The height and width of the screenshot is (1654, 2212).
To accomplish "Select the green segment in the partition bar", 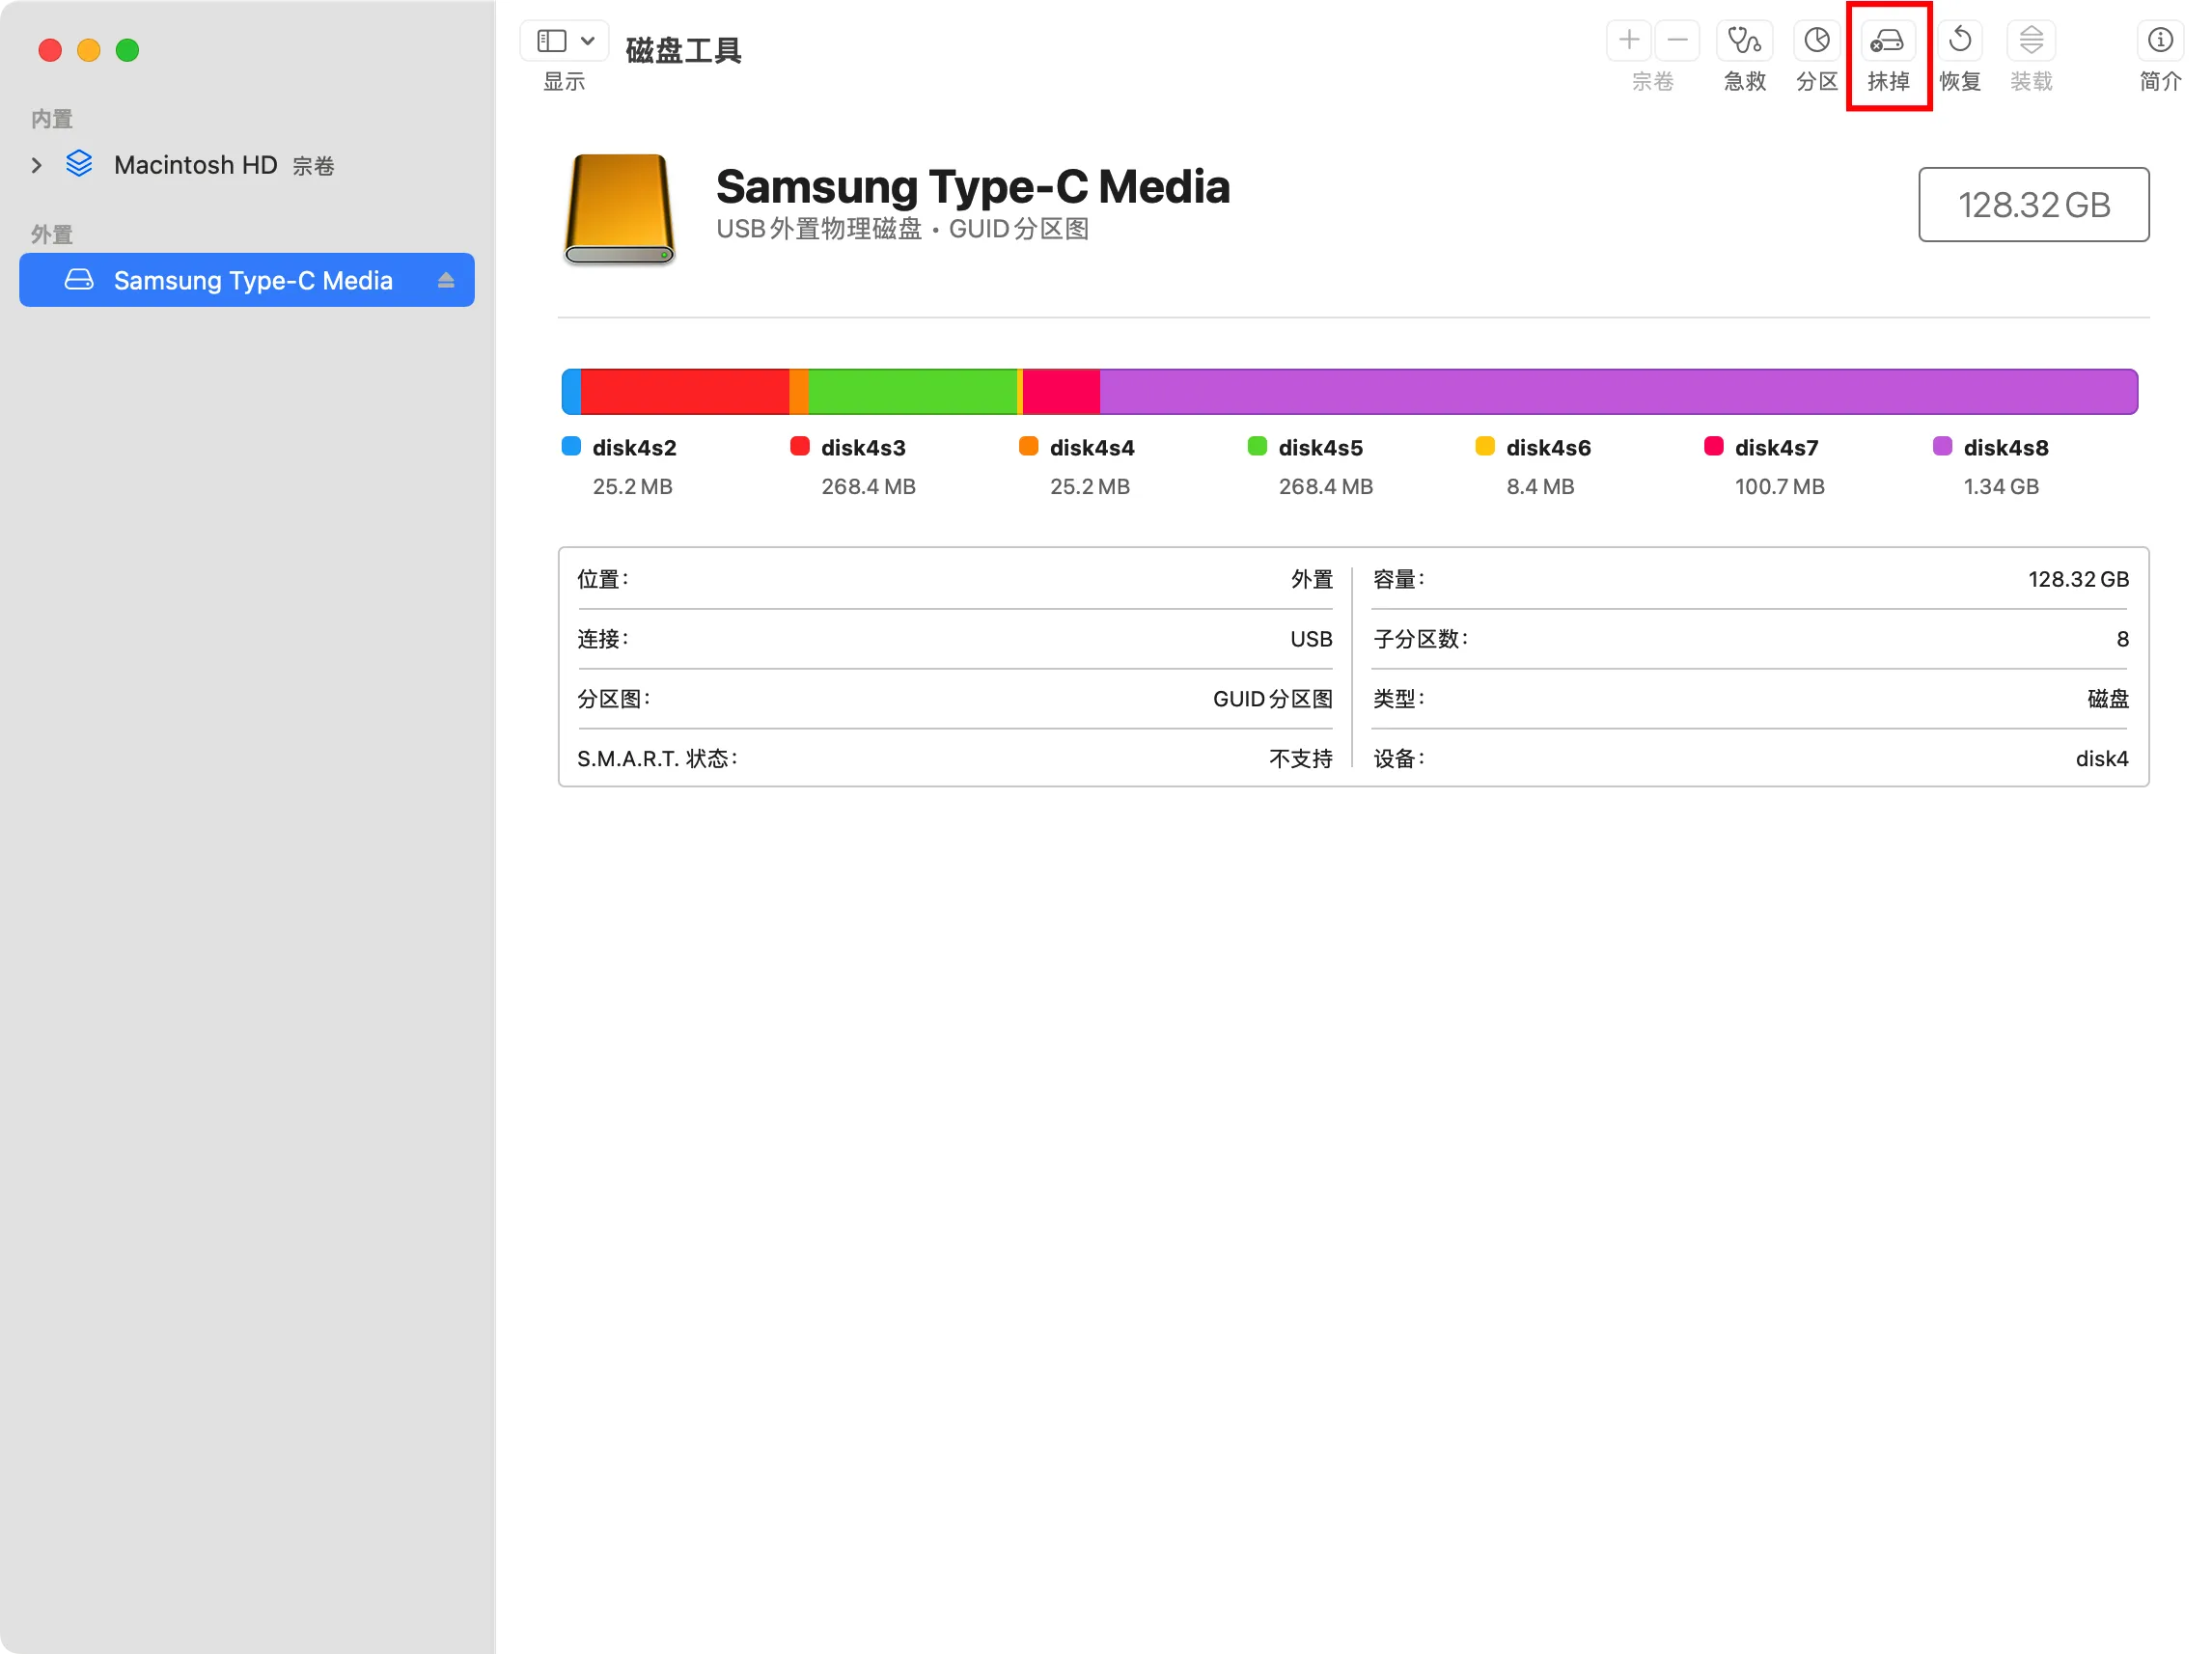I will coord(912,392).
